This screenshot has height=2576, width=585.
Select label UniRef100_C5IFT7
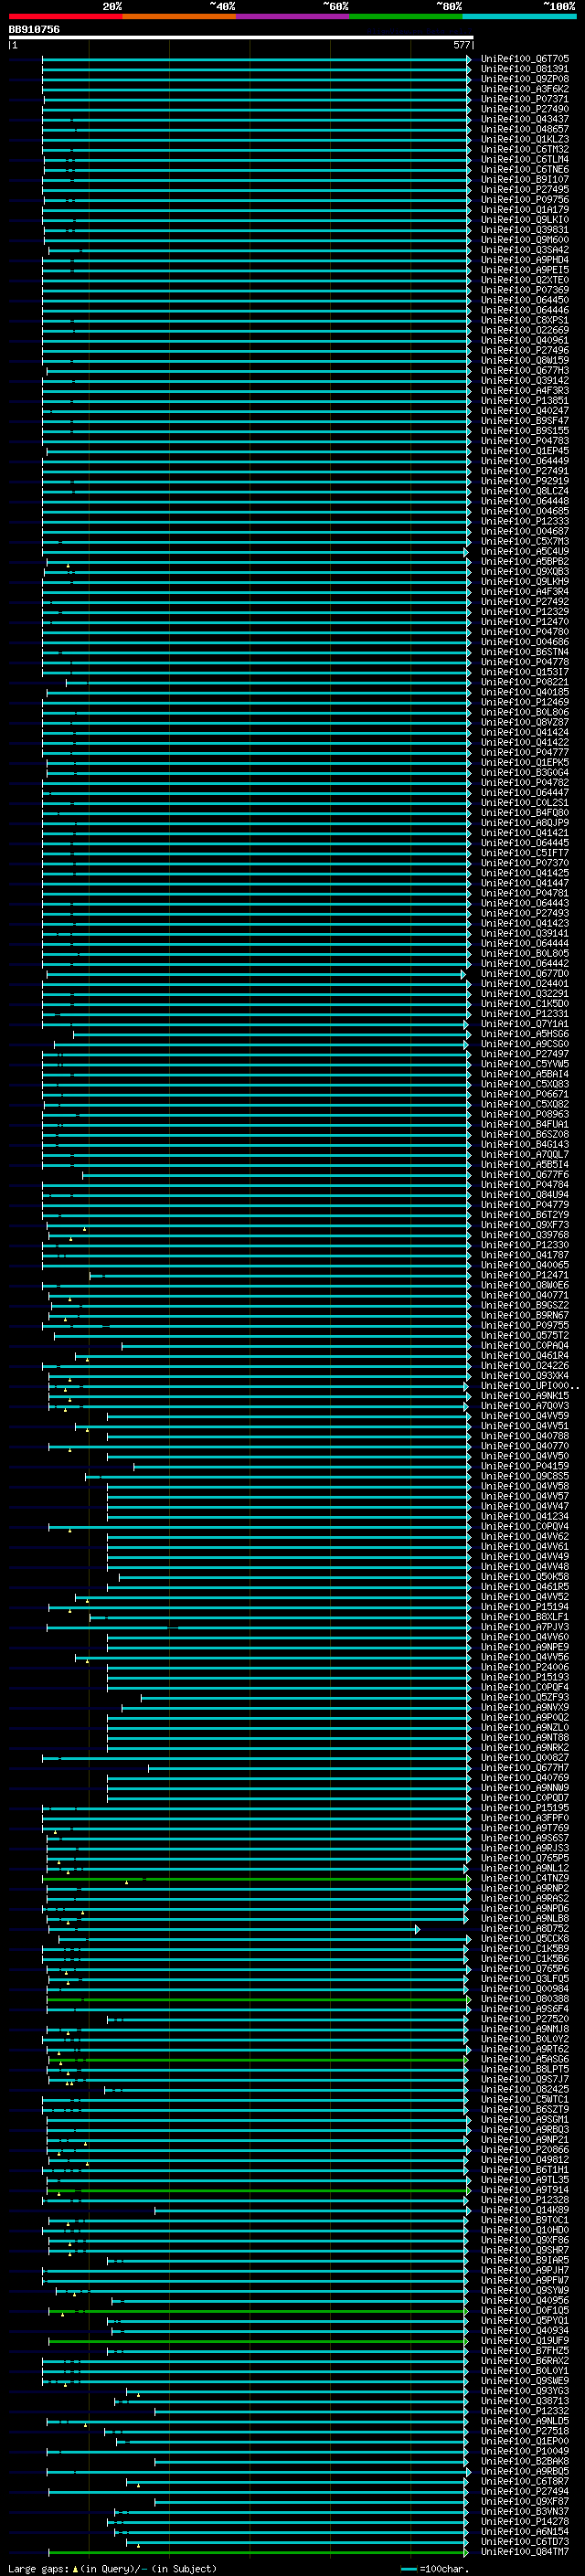[525, 853]
